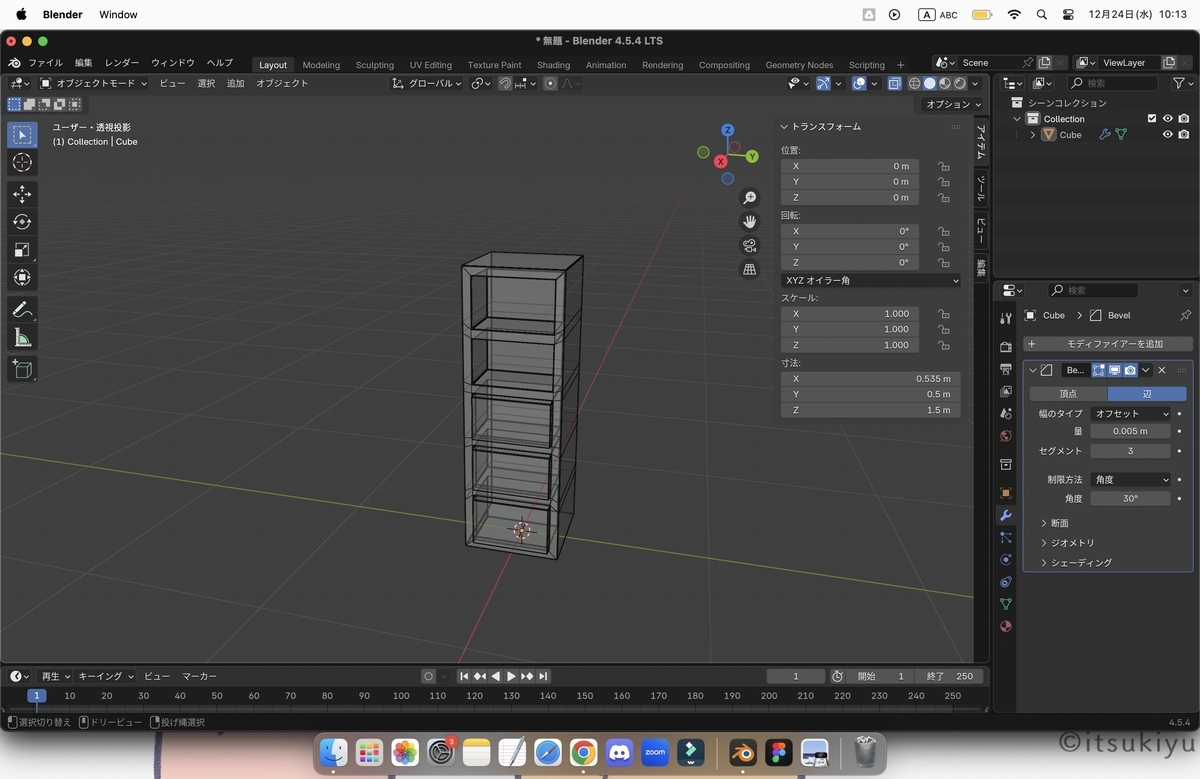Choose the Annotate pencil tool
The width and height of the screenshot is (1200, 779).
pos(22,310)
